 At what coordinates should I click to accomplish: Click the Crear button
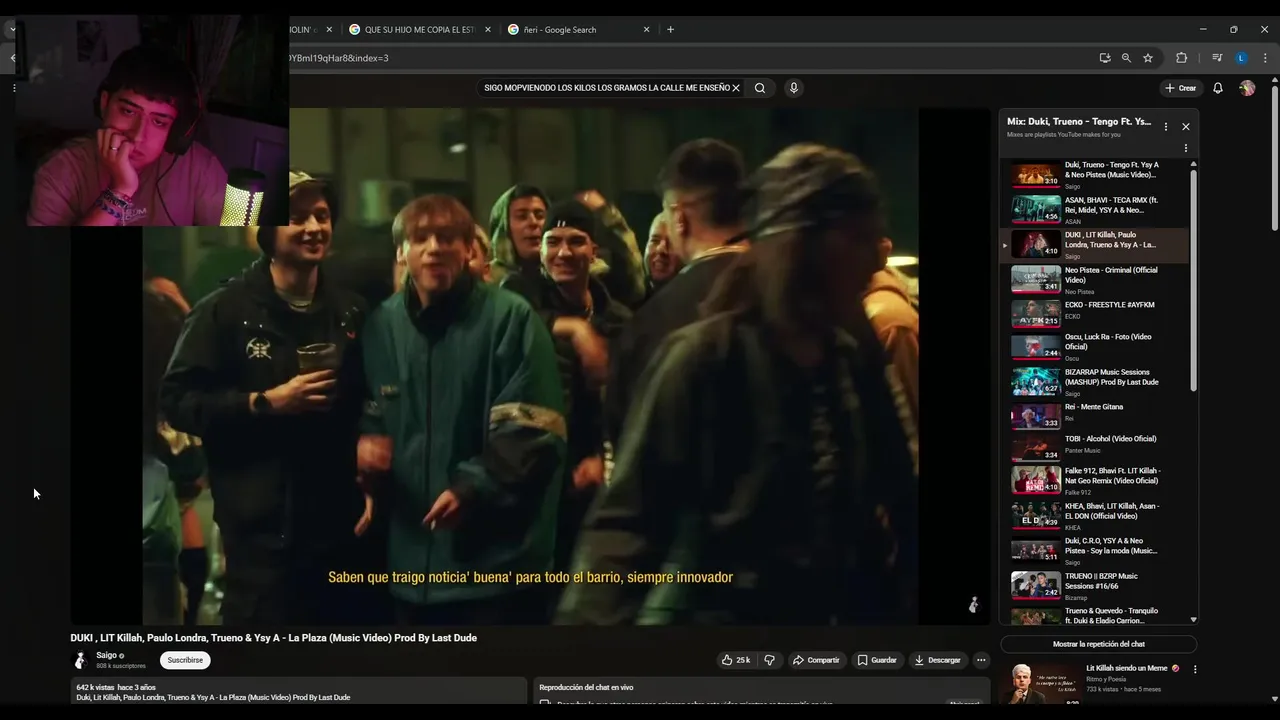pos(1181,88)
